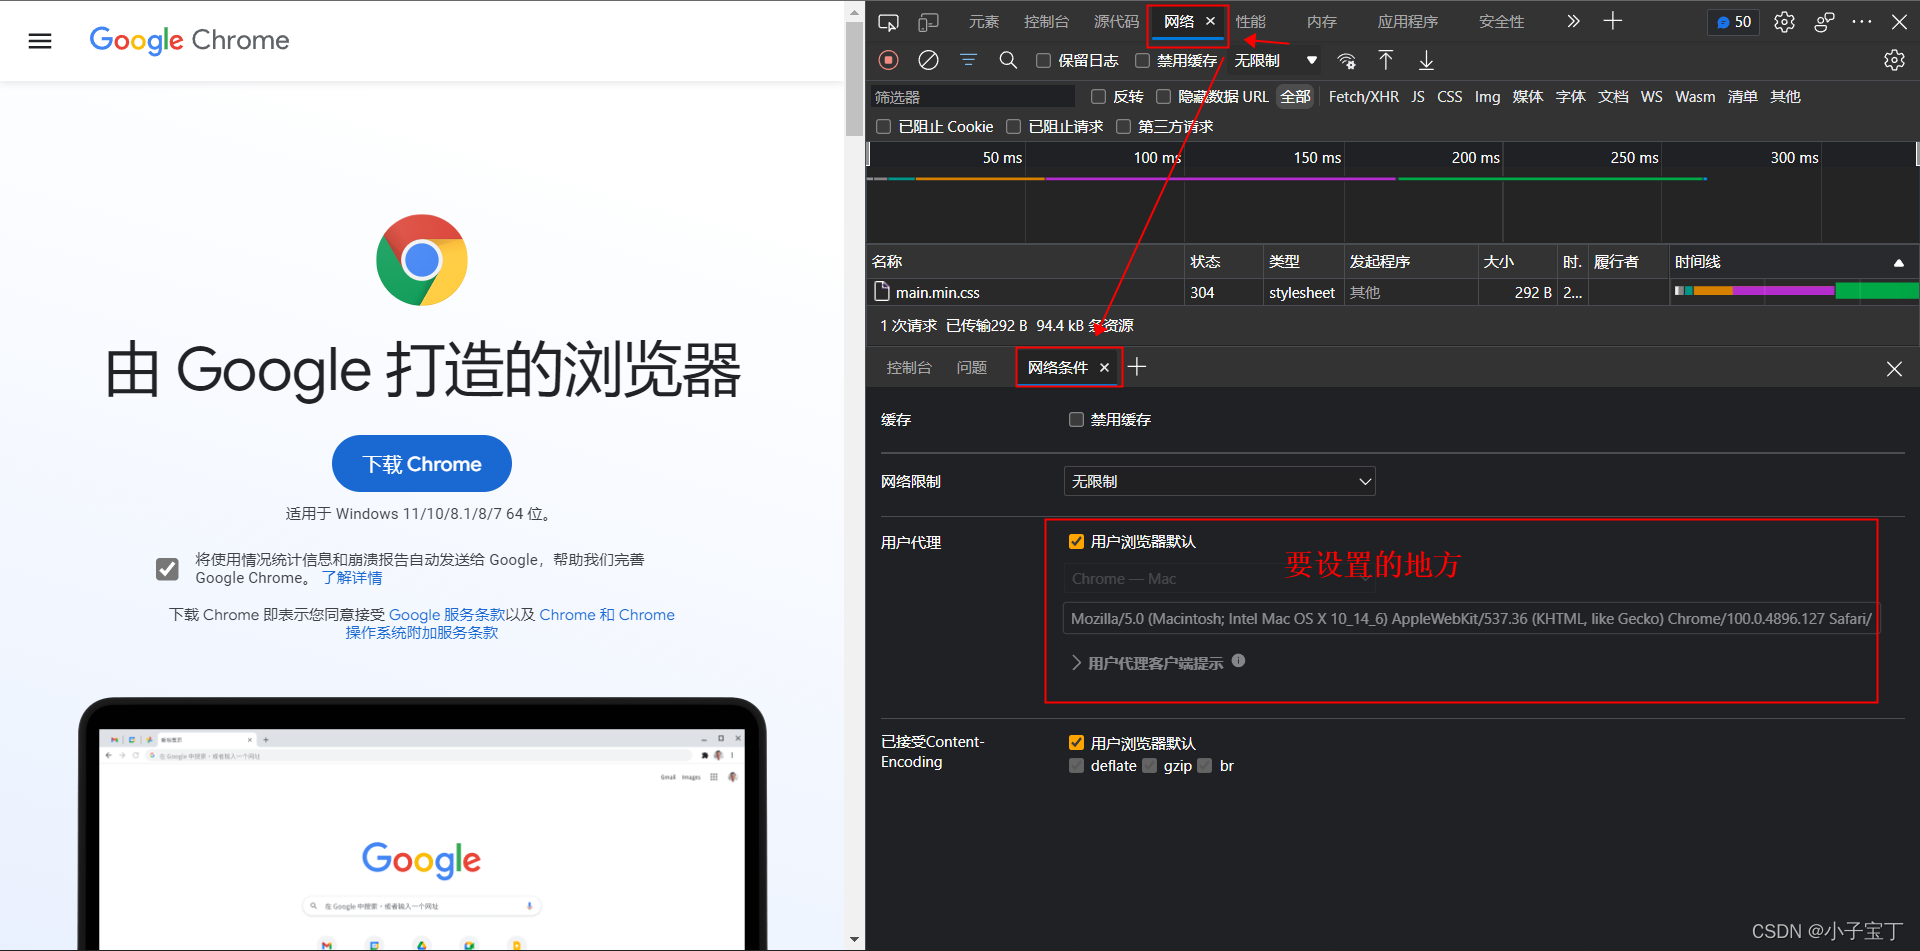
Task: Click the inspect element picker icon
Action: click(x=888, y=22)
